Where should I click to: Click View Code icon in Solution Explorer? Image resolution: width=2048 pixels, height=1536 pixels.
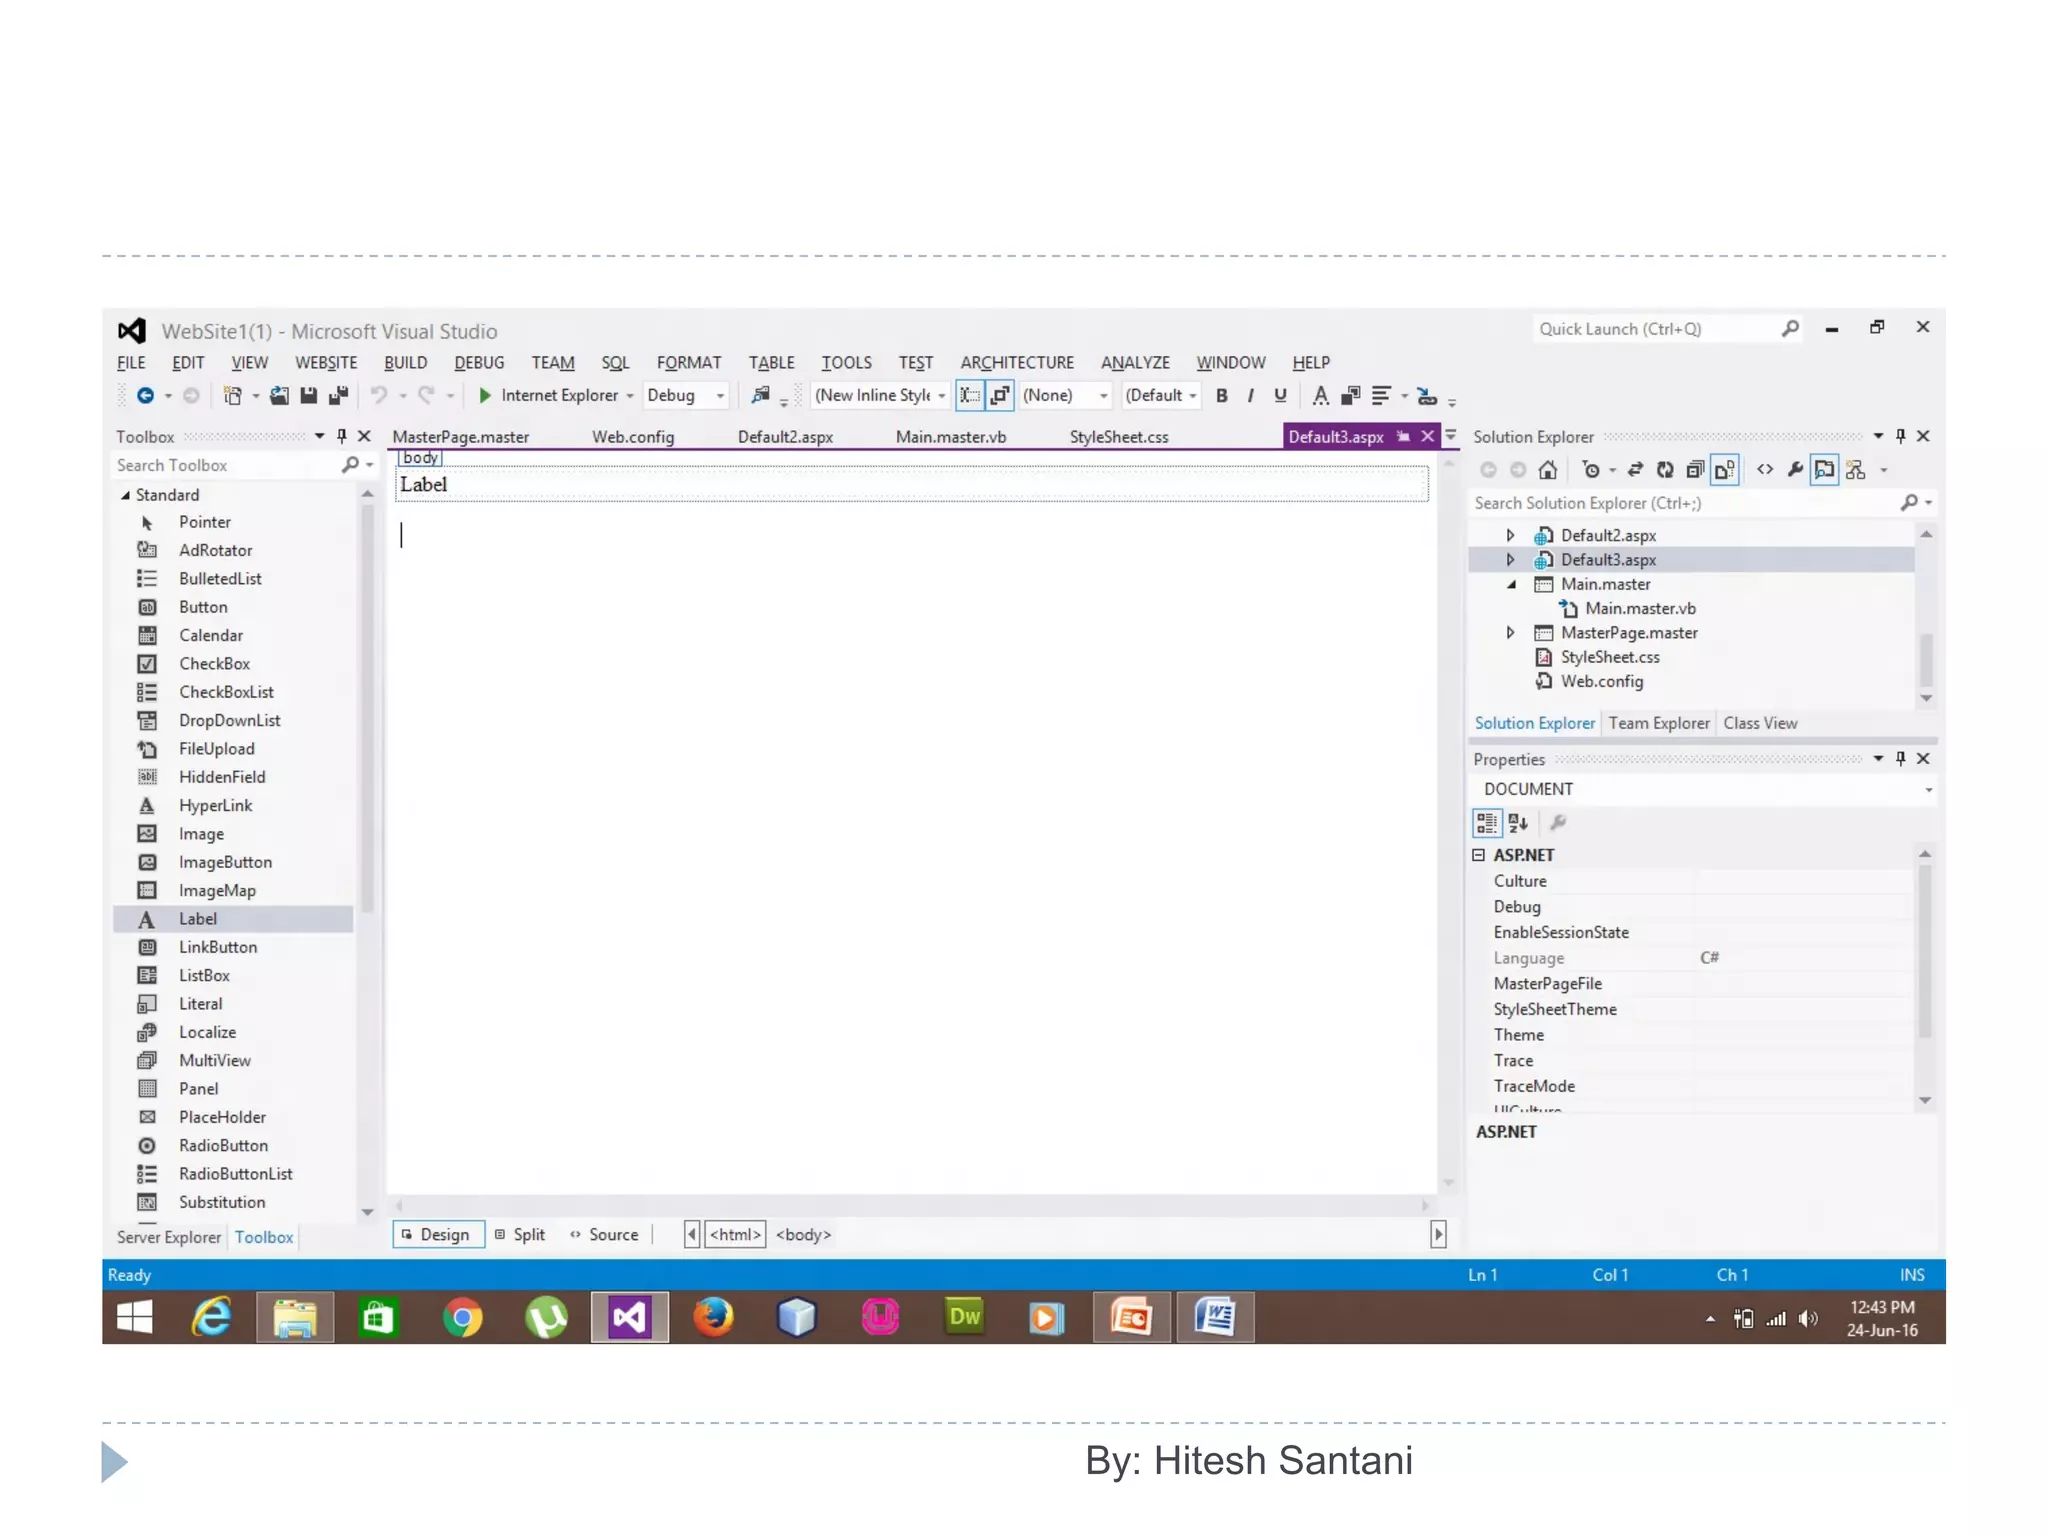pos(1765,470)
